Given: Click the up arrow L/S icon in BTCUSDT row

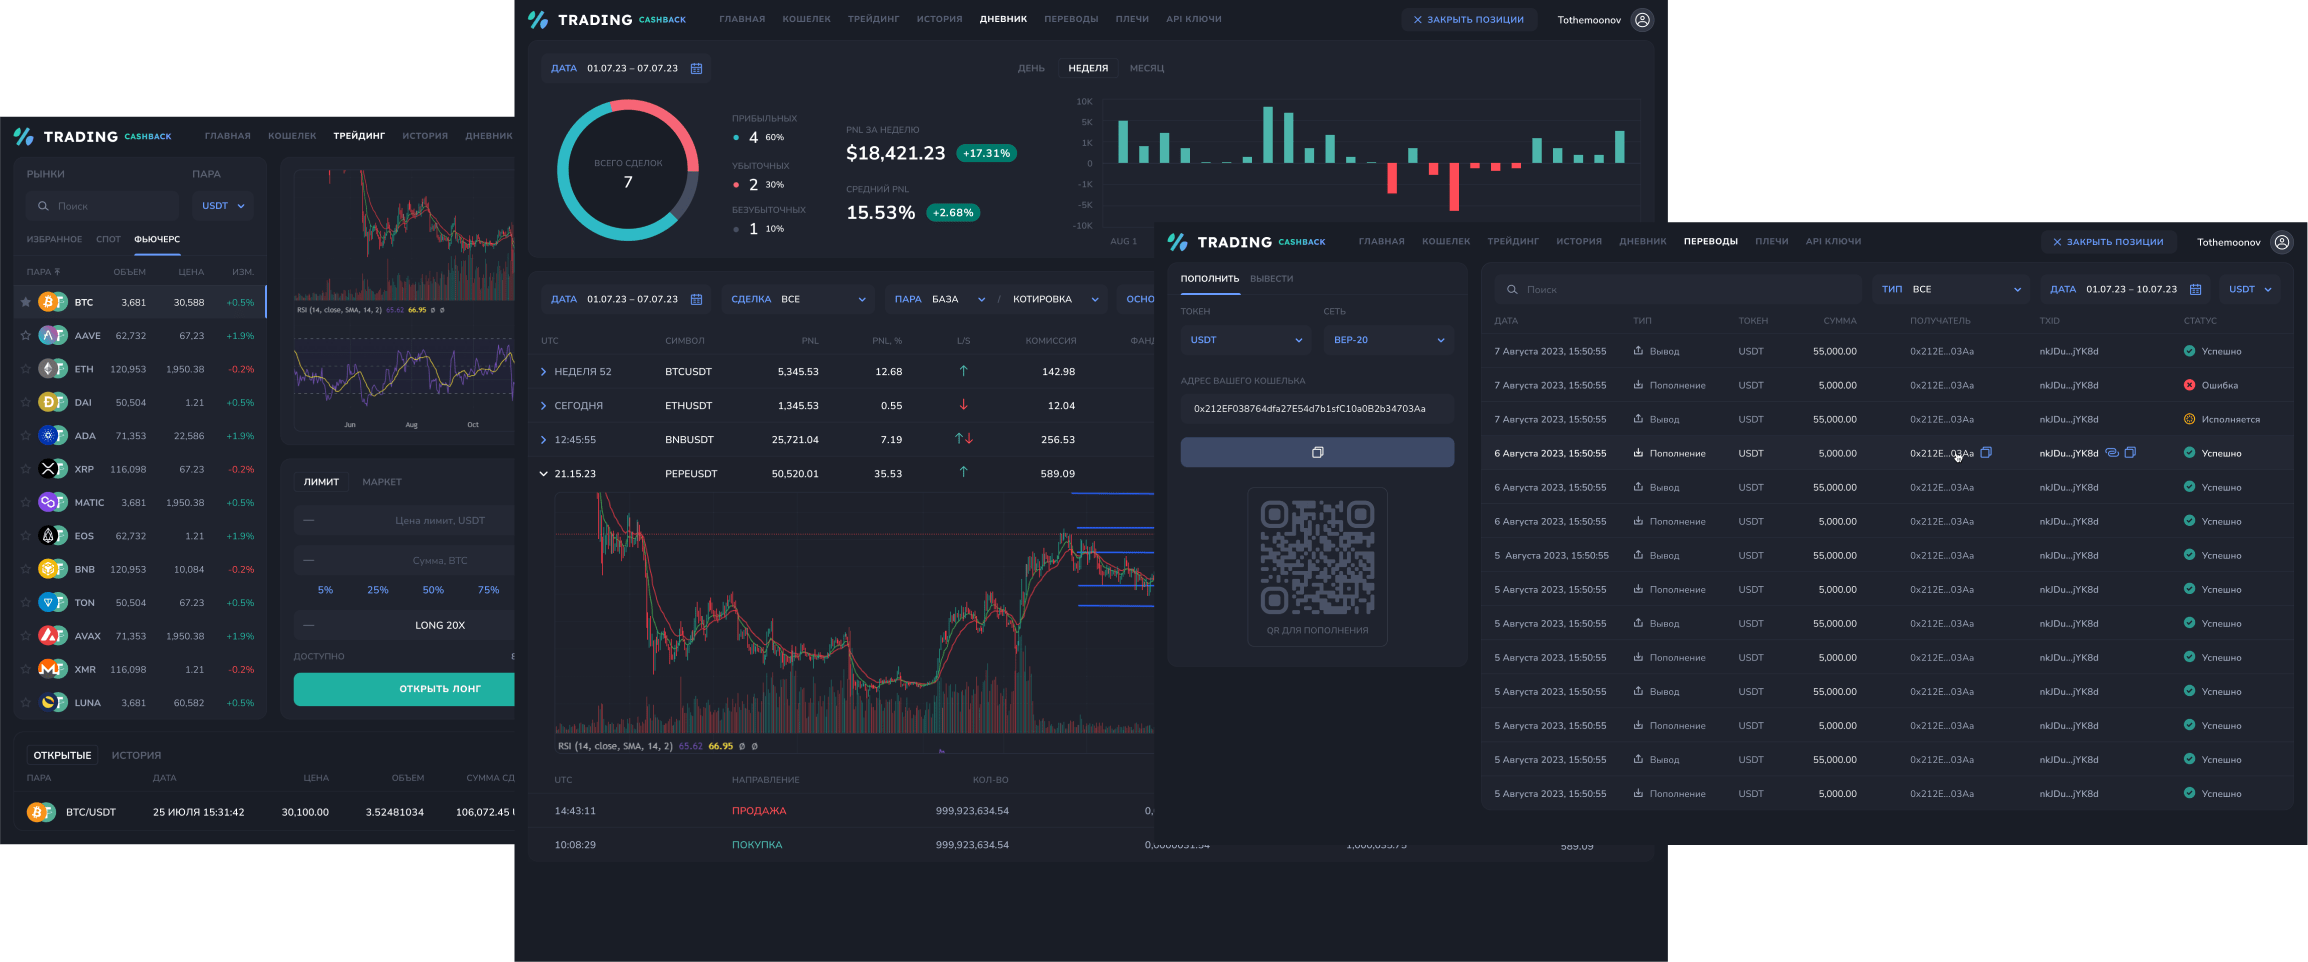Looking at the screenshot, I should tap(963, 371).
